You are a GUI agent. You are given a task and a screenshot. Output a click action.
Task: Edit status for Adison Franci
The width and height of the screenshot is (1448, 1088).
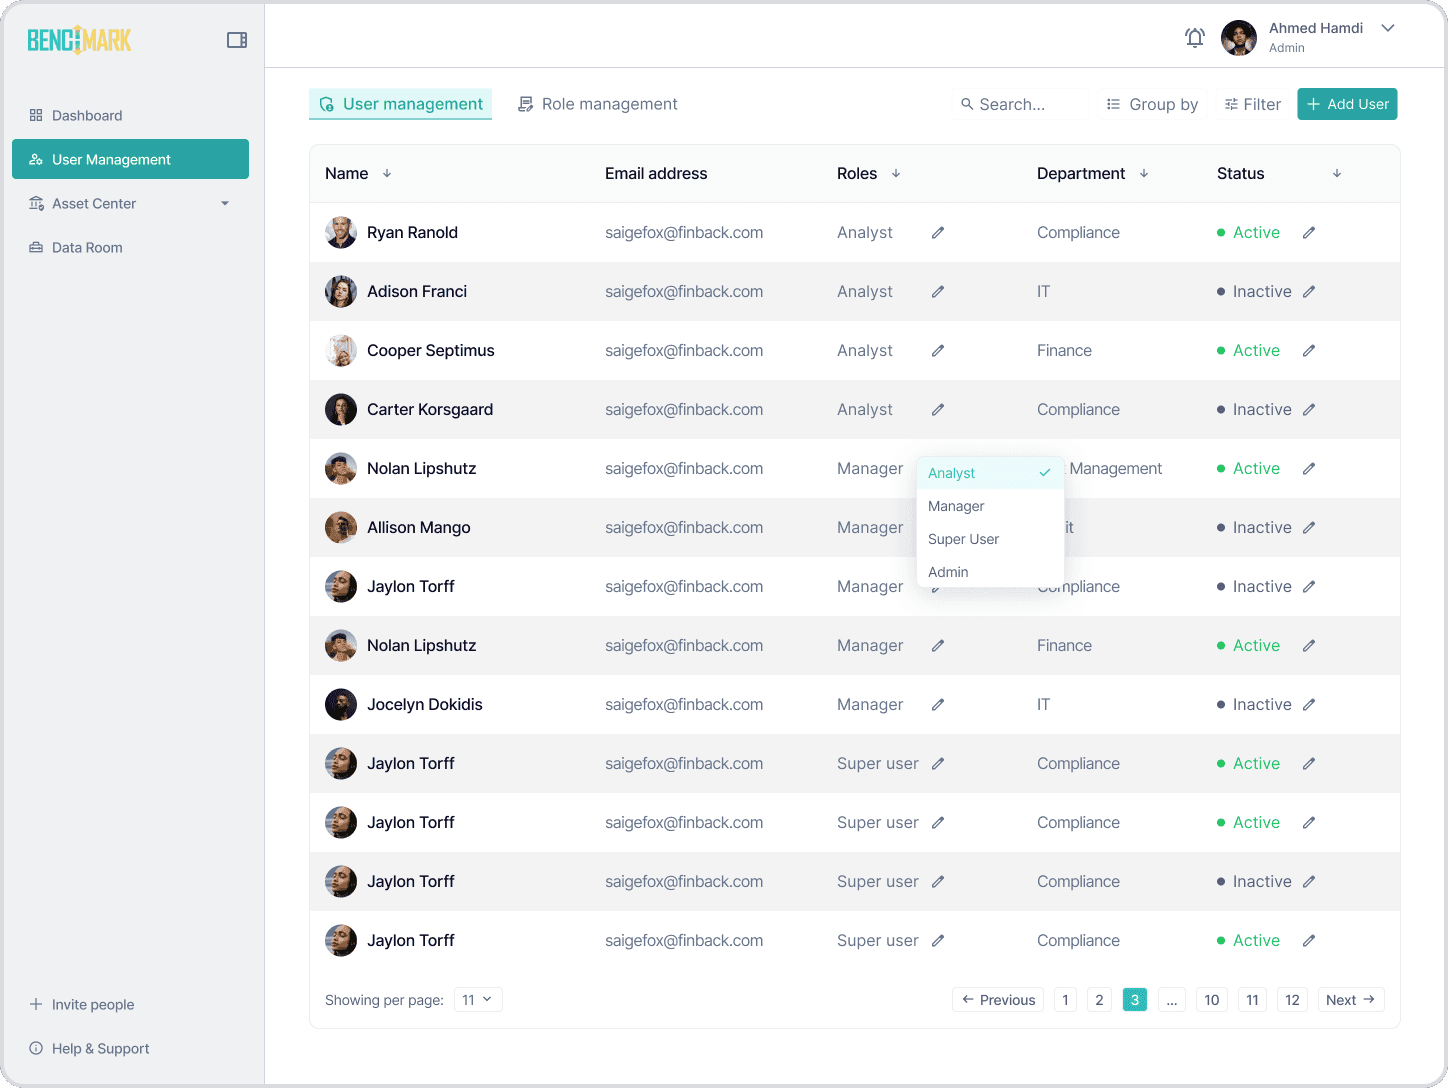coord(1309,291)
